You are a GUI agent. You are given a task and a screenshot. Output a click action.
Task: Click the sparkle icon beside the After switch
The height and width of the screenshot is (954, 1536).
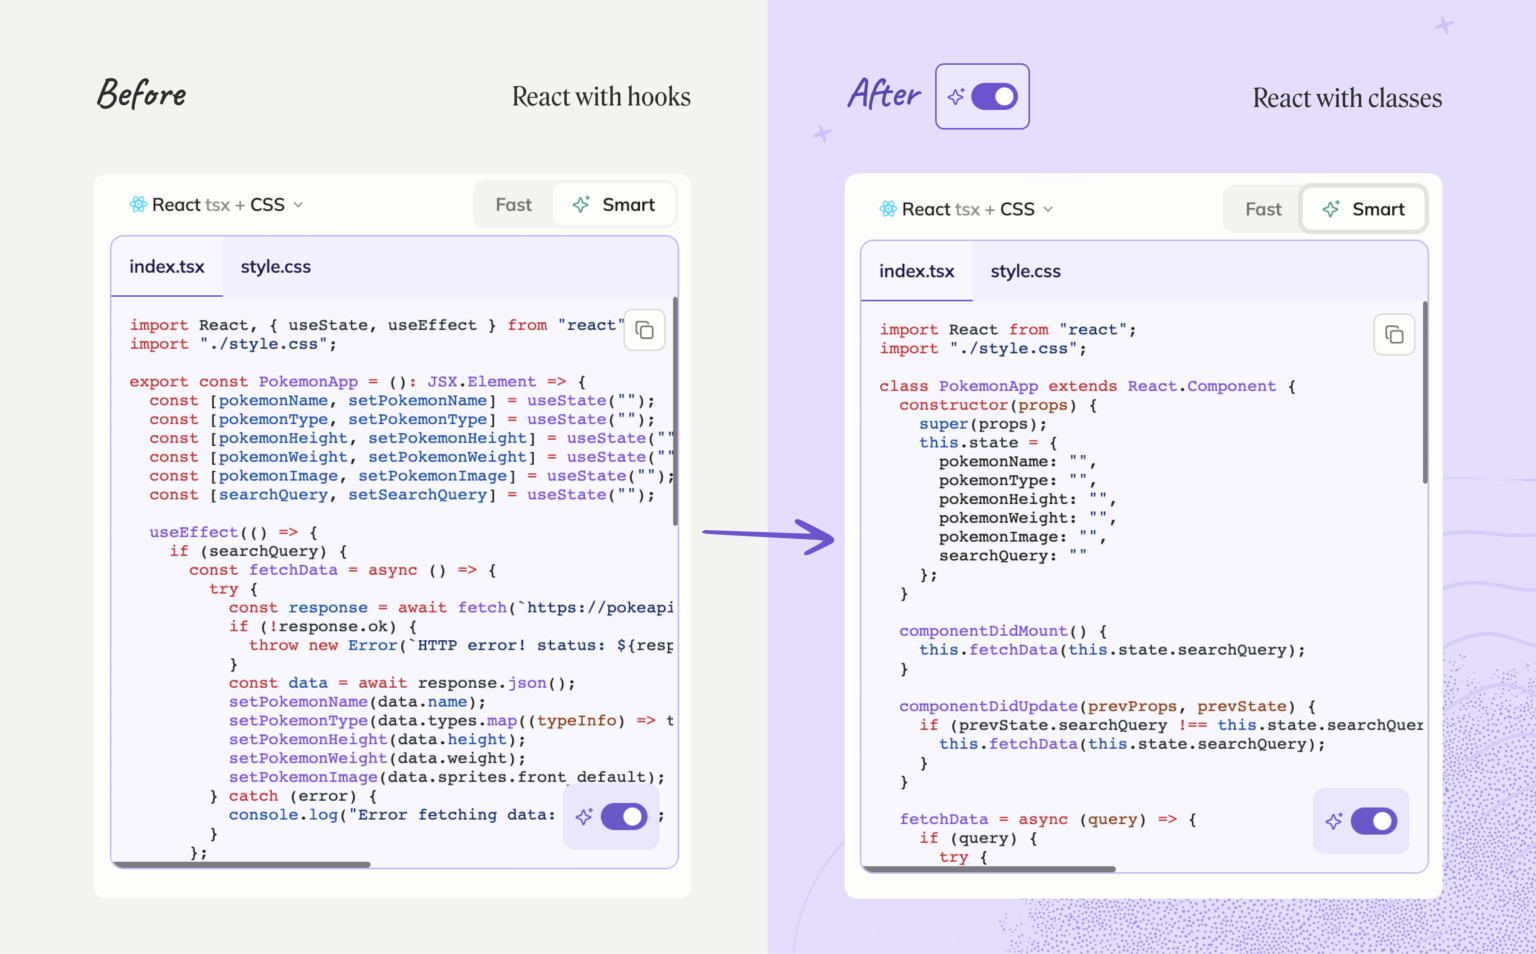click(x=958, y=95)
